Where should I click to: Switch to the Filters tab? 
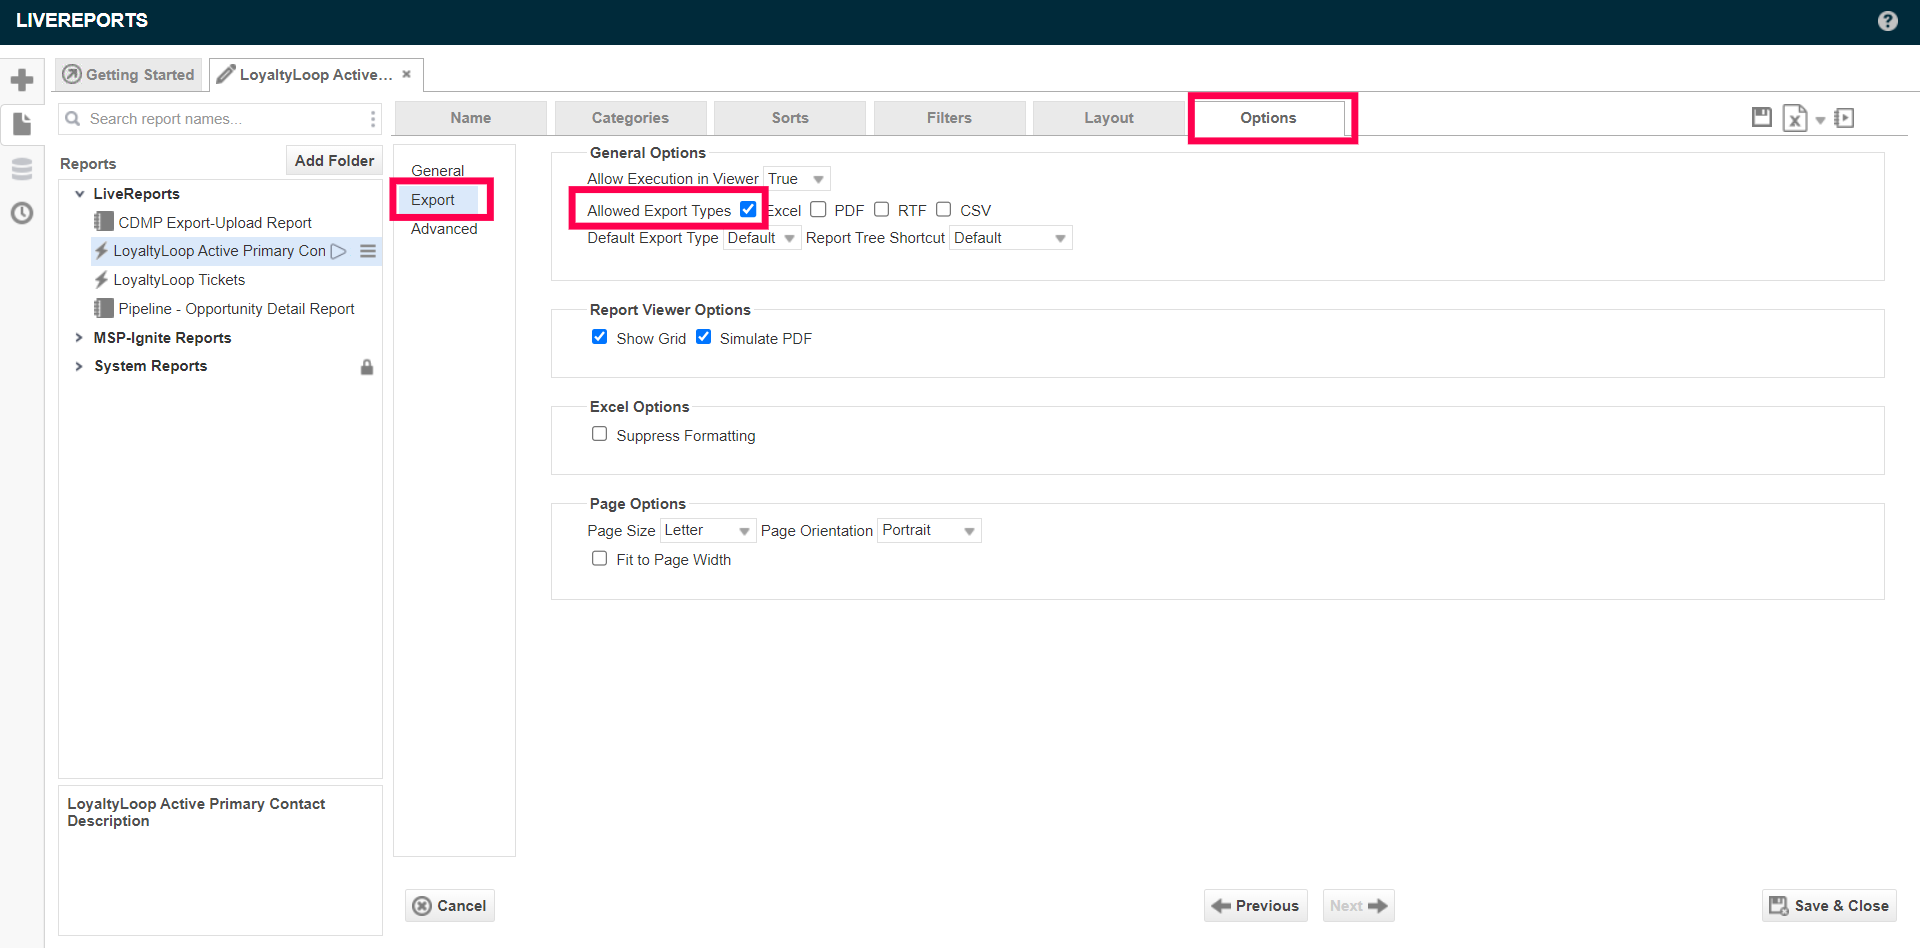(949, 118)
